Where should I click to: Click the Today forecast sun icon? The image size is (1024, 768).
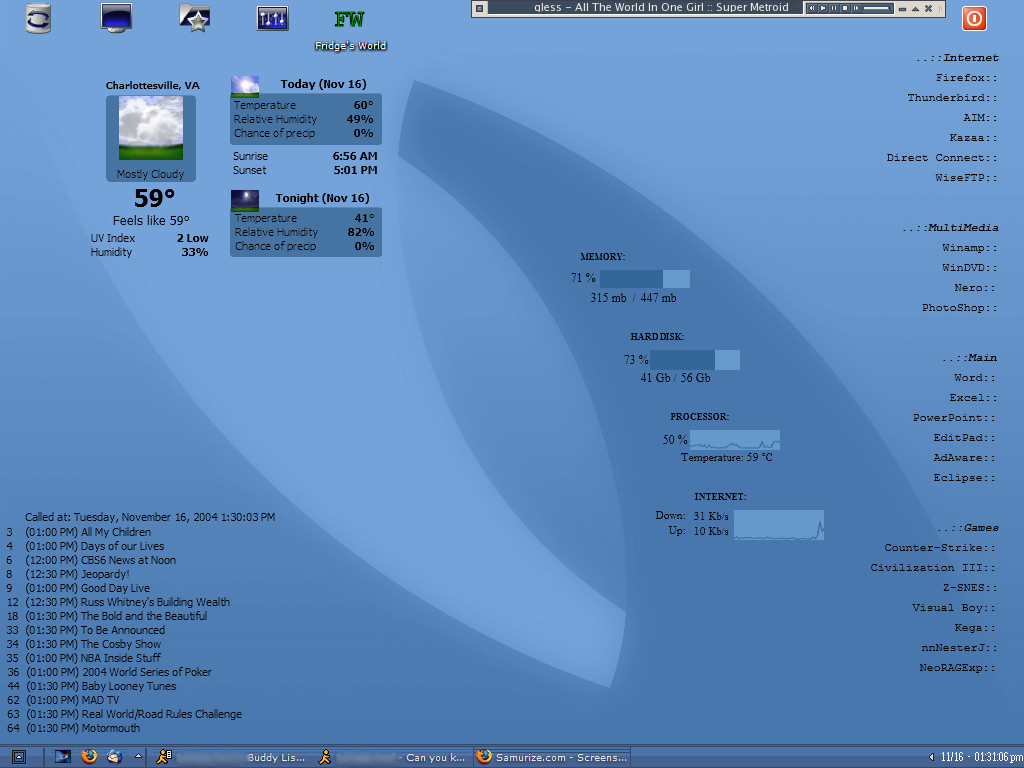(x=245, y=86)
